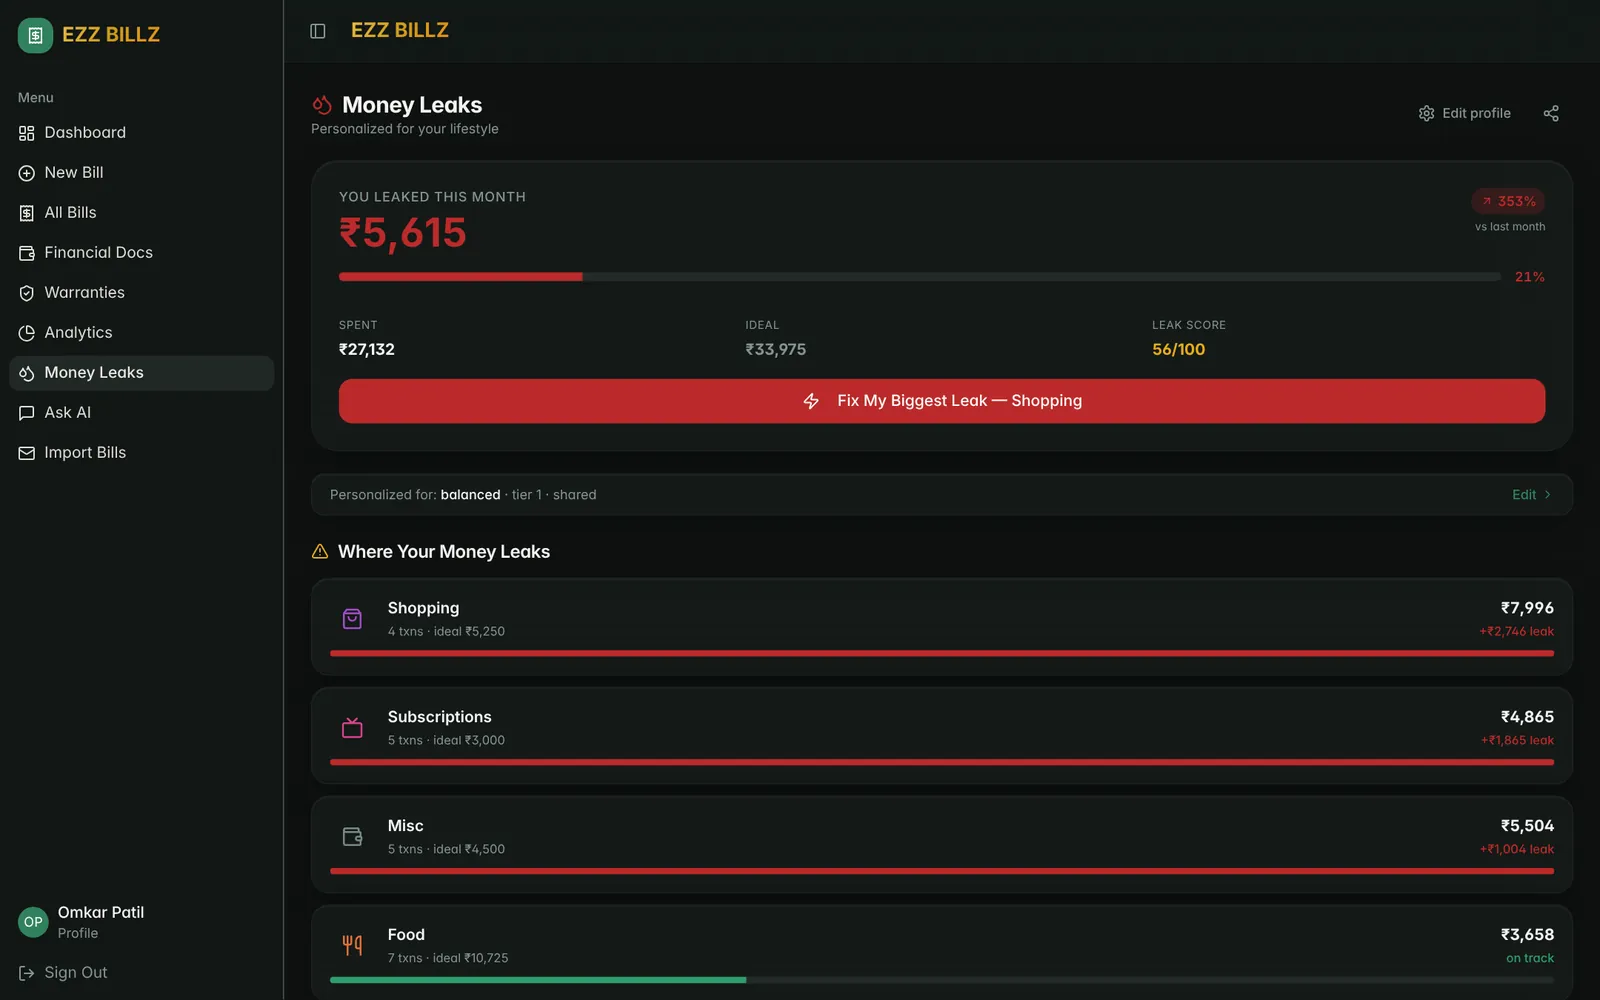Click the ₹33,975 ideal value
Image resolution: width=1600 pixels, height=1000 pixels.
[775, 350]
